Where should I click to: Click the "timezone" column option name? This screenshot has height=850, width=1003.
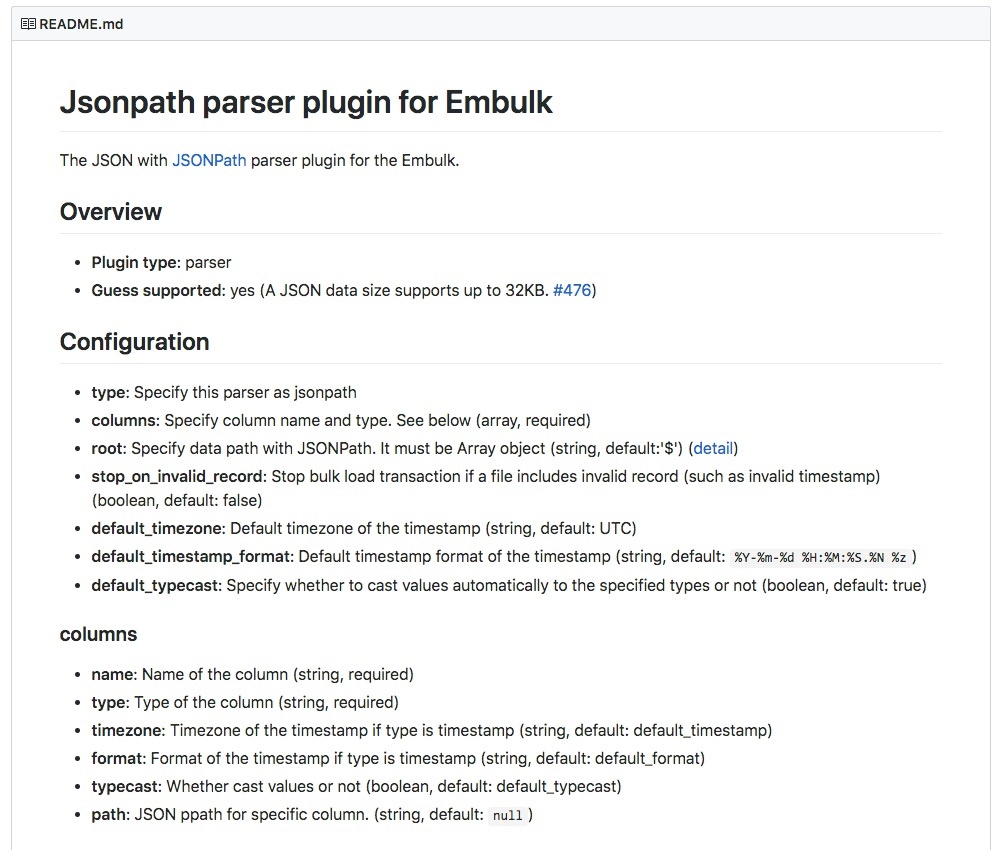pos(128,730)
